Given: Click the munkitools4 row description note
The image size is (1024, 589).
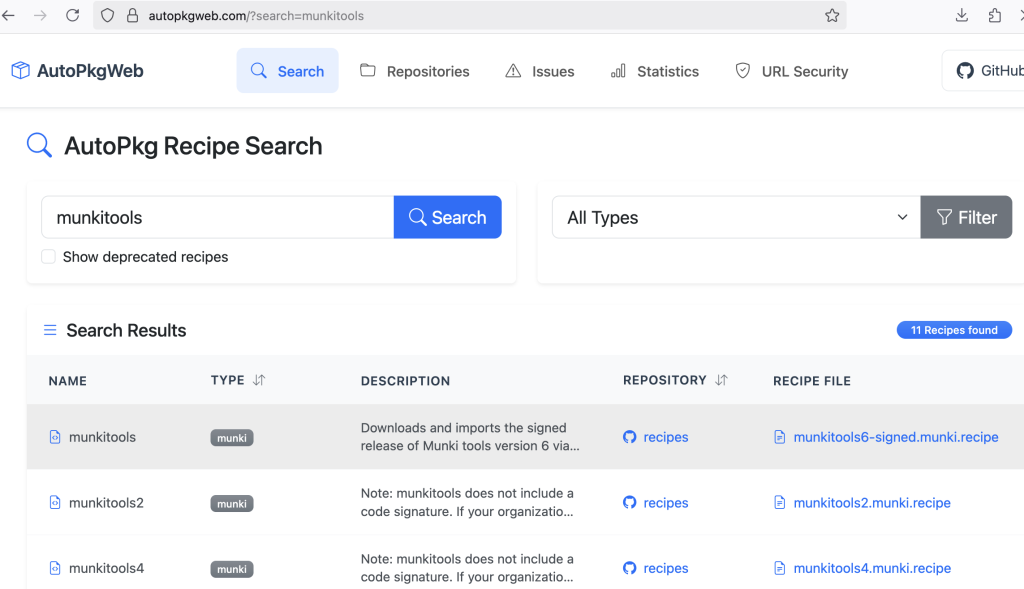Looking at the screenshot, I should click(467, 568).
